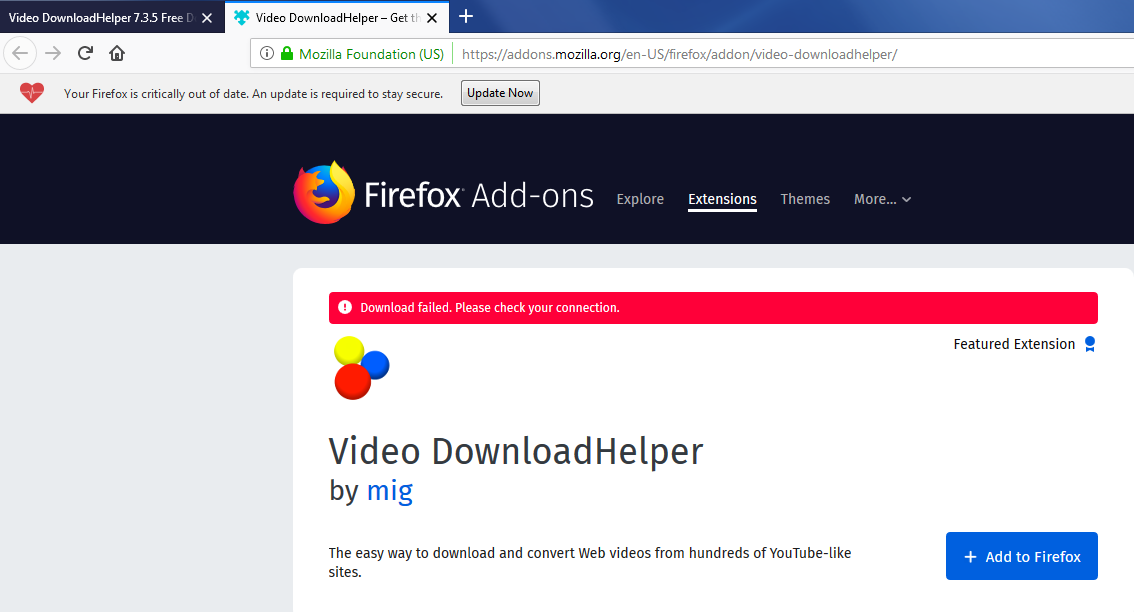Screen dimensions: 1134x612
Task: Switch to Video DownloadHelper 7.3.5 Free tab
Action: (x=112, y=17)
